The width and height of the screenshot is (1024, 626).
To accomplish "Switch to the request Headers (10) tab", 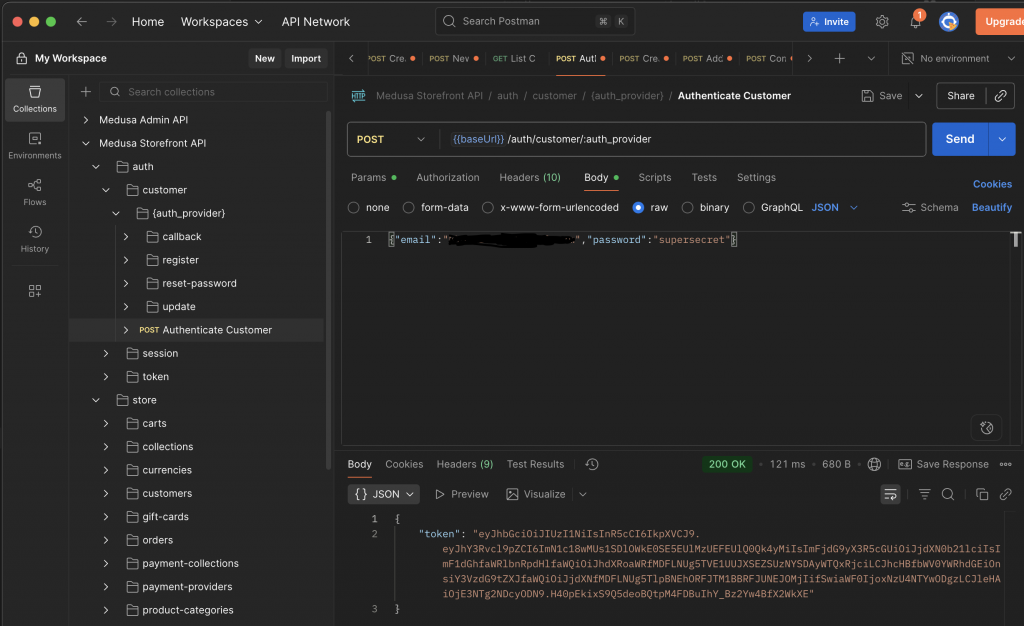I will (x=530, y=178).
